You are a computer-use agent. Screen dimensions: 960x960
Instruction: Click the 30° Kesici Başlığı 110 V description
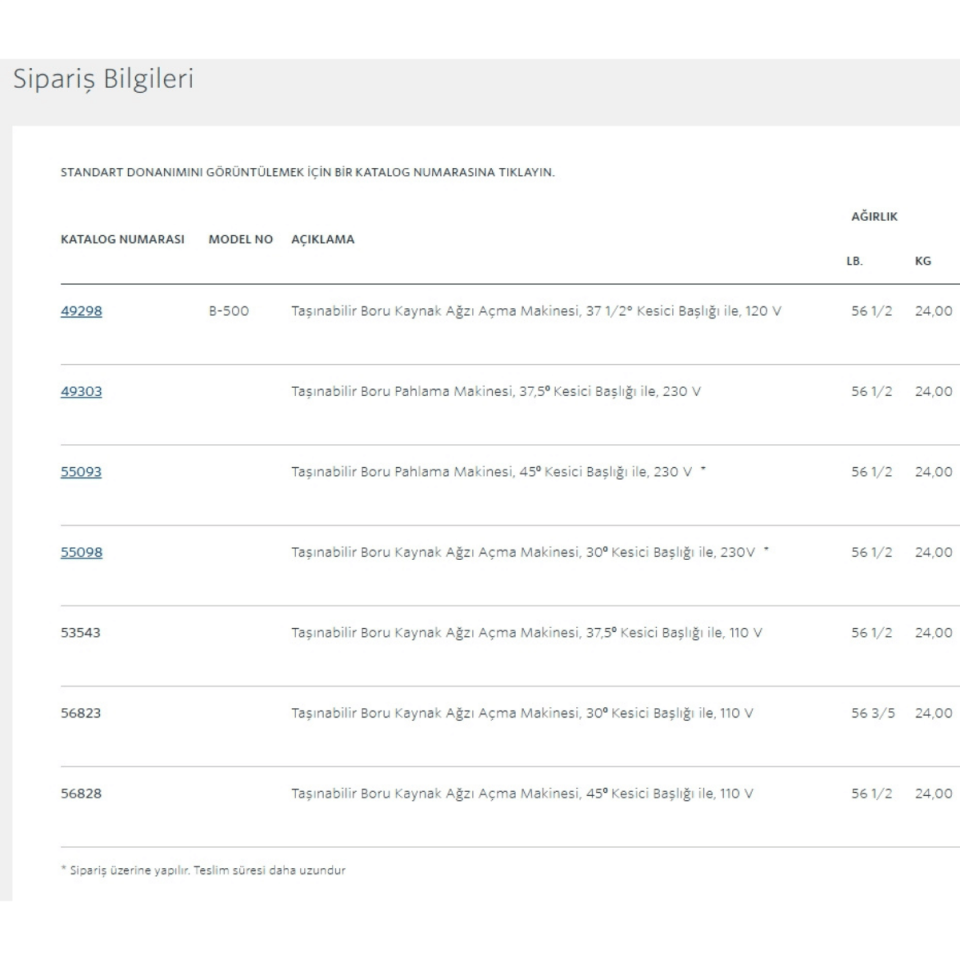click(x=521, y=713)
